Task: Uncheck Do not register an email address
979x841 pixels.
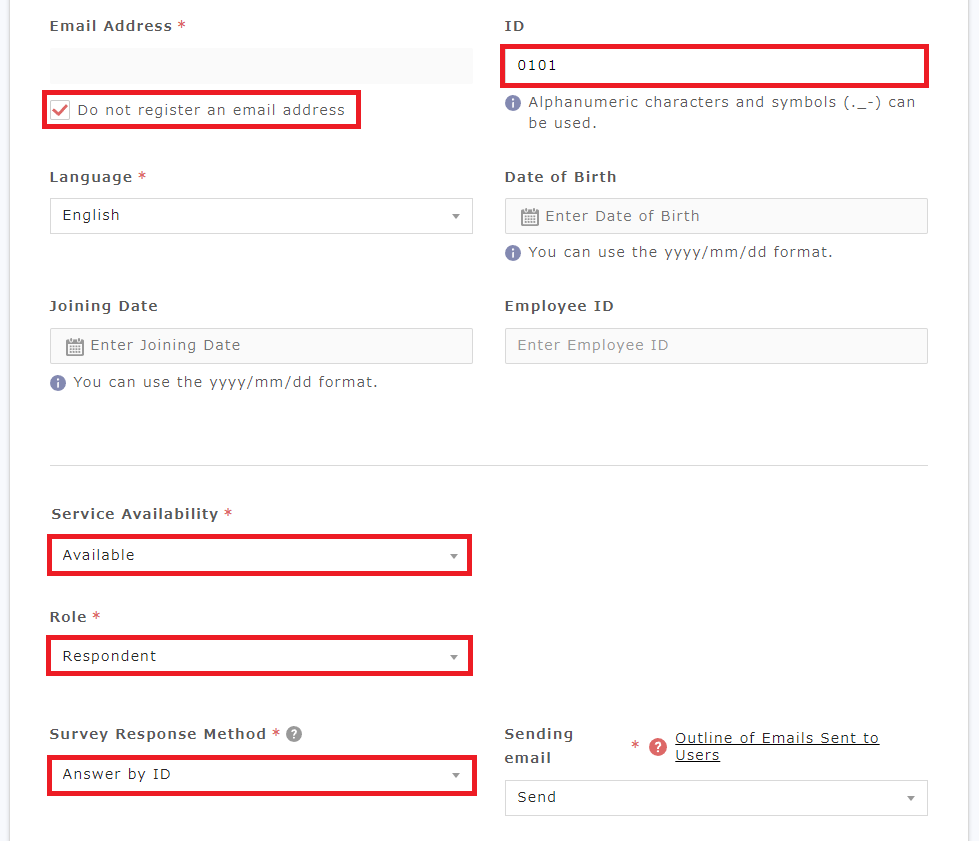Action: point(60,110)
